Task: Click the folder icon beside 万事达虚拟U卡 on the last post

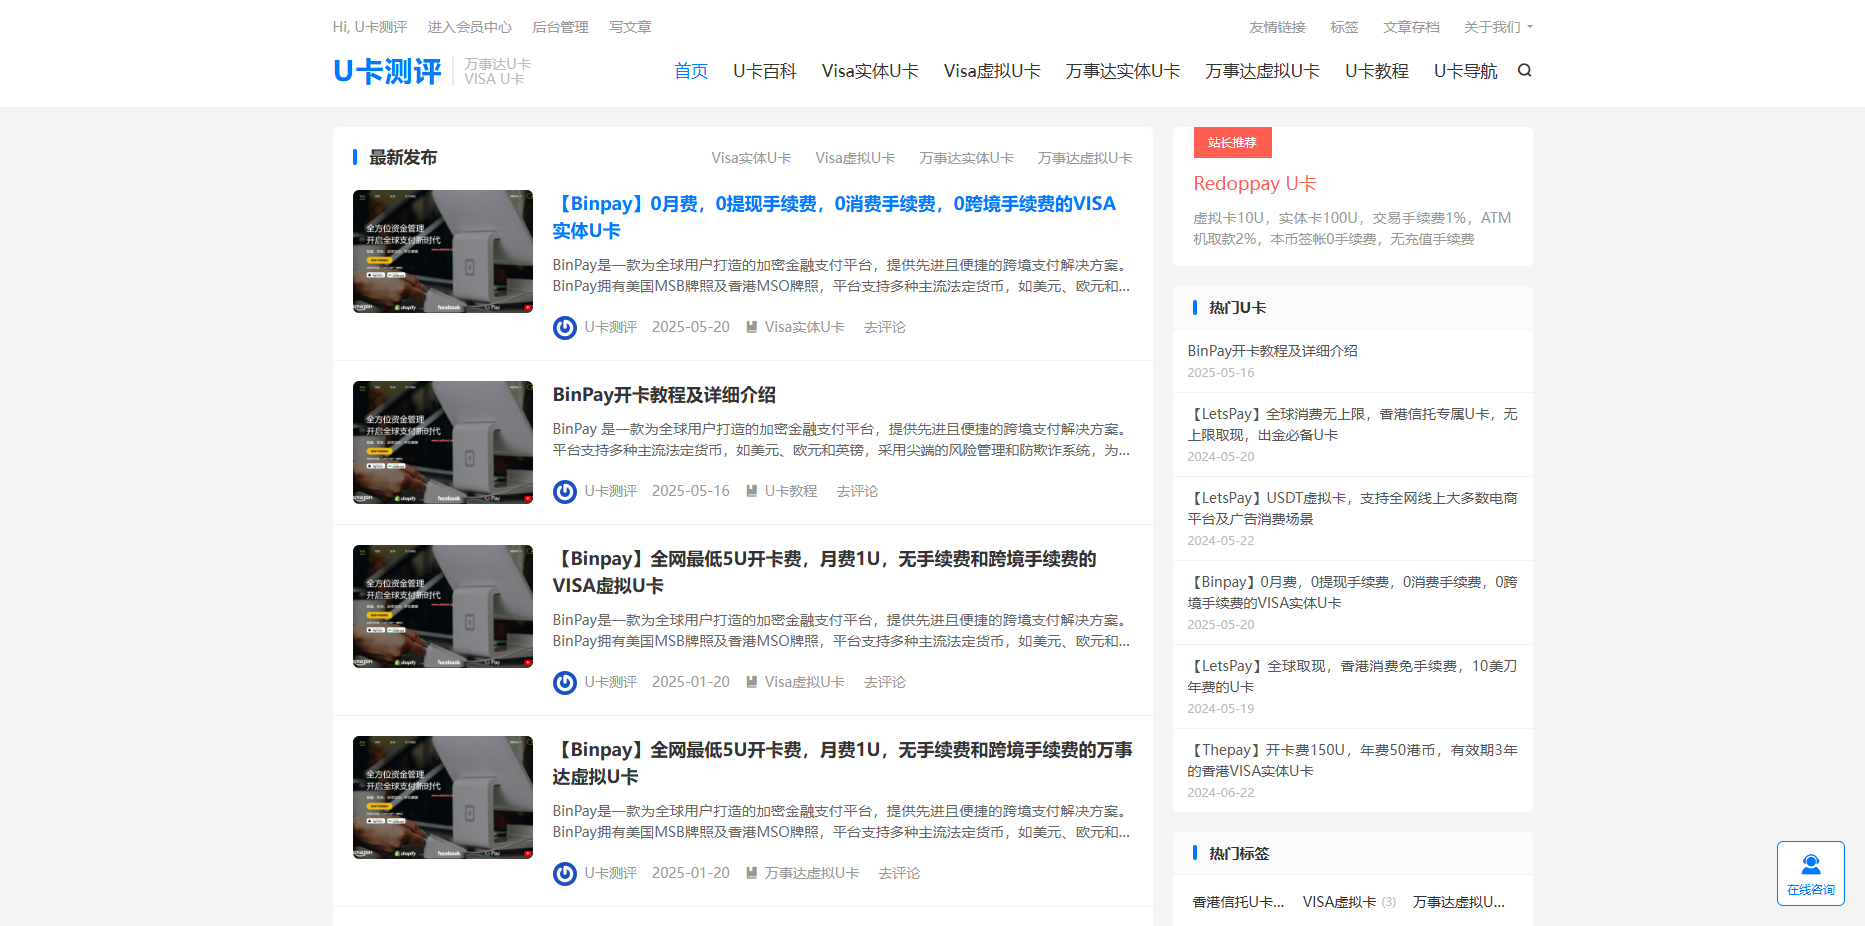Action: coord(751,872)
